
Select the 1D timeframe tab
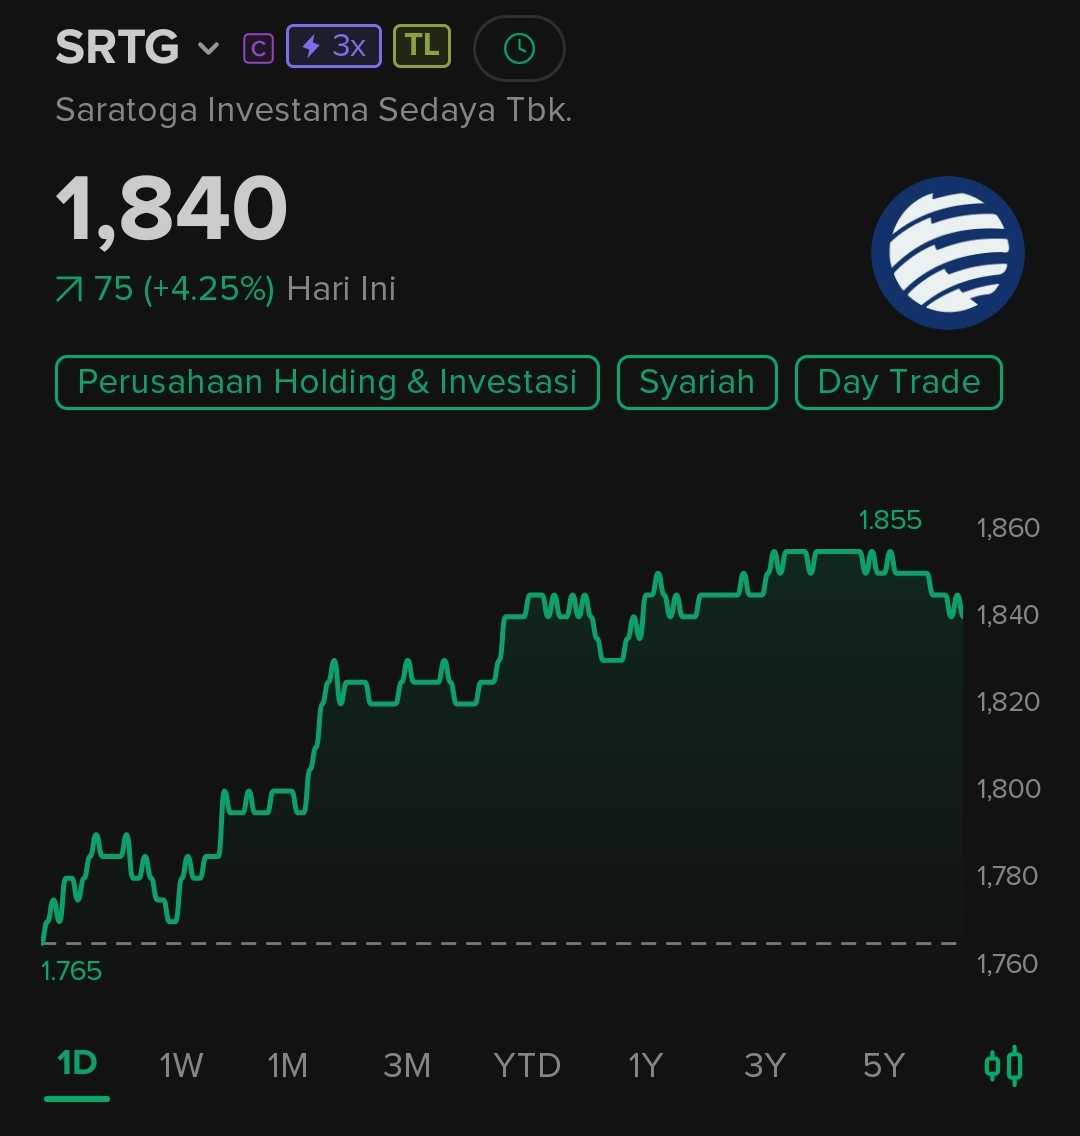pyautogui.click(x=77, y=1065)
